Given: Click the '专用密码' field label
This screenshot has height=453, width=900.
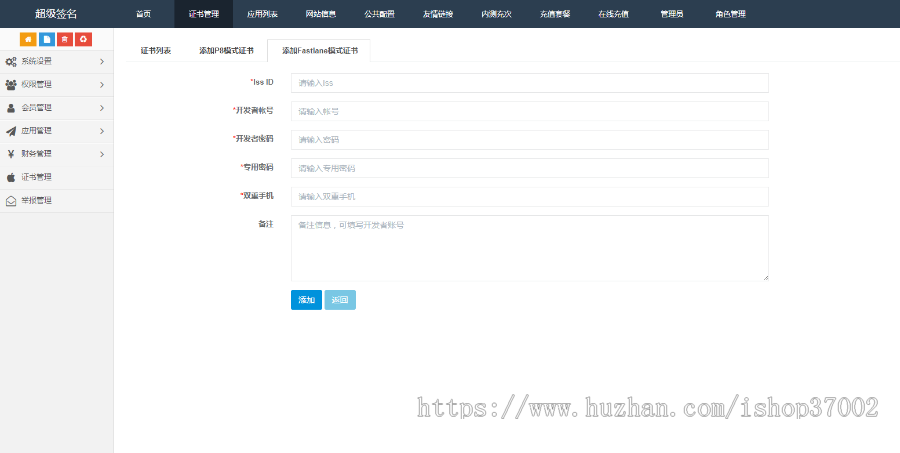Looking at the screenshot, I should point(257,167).
